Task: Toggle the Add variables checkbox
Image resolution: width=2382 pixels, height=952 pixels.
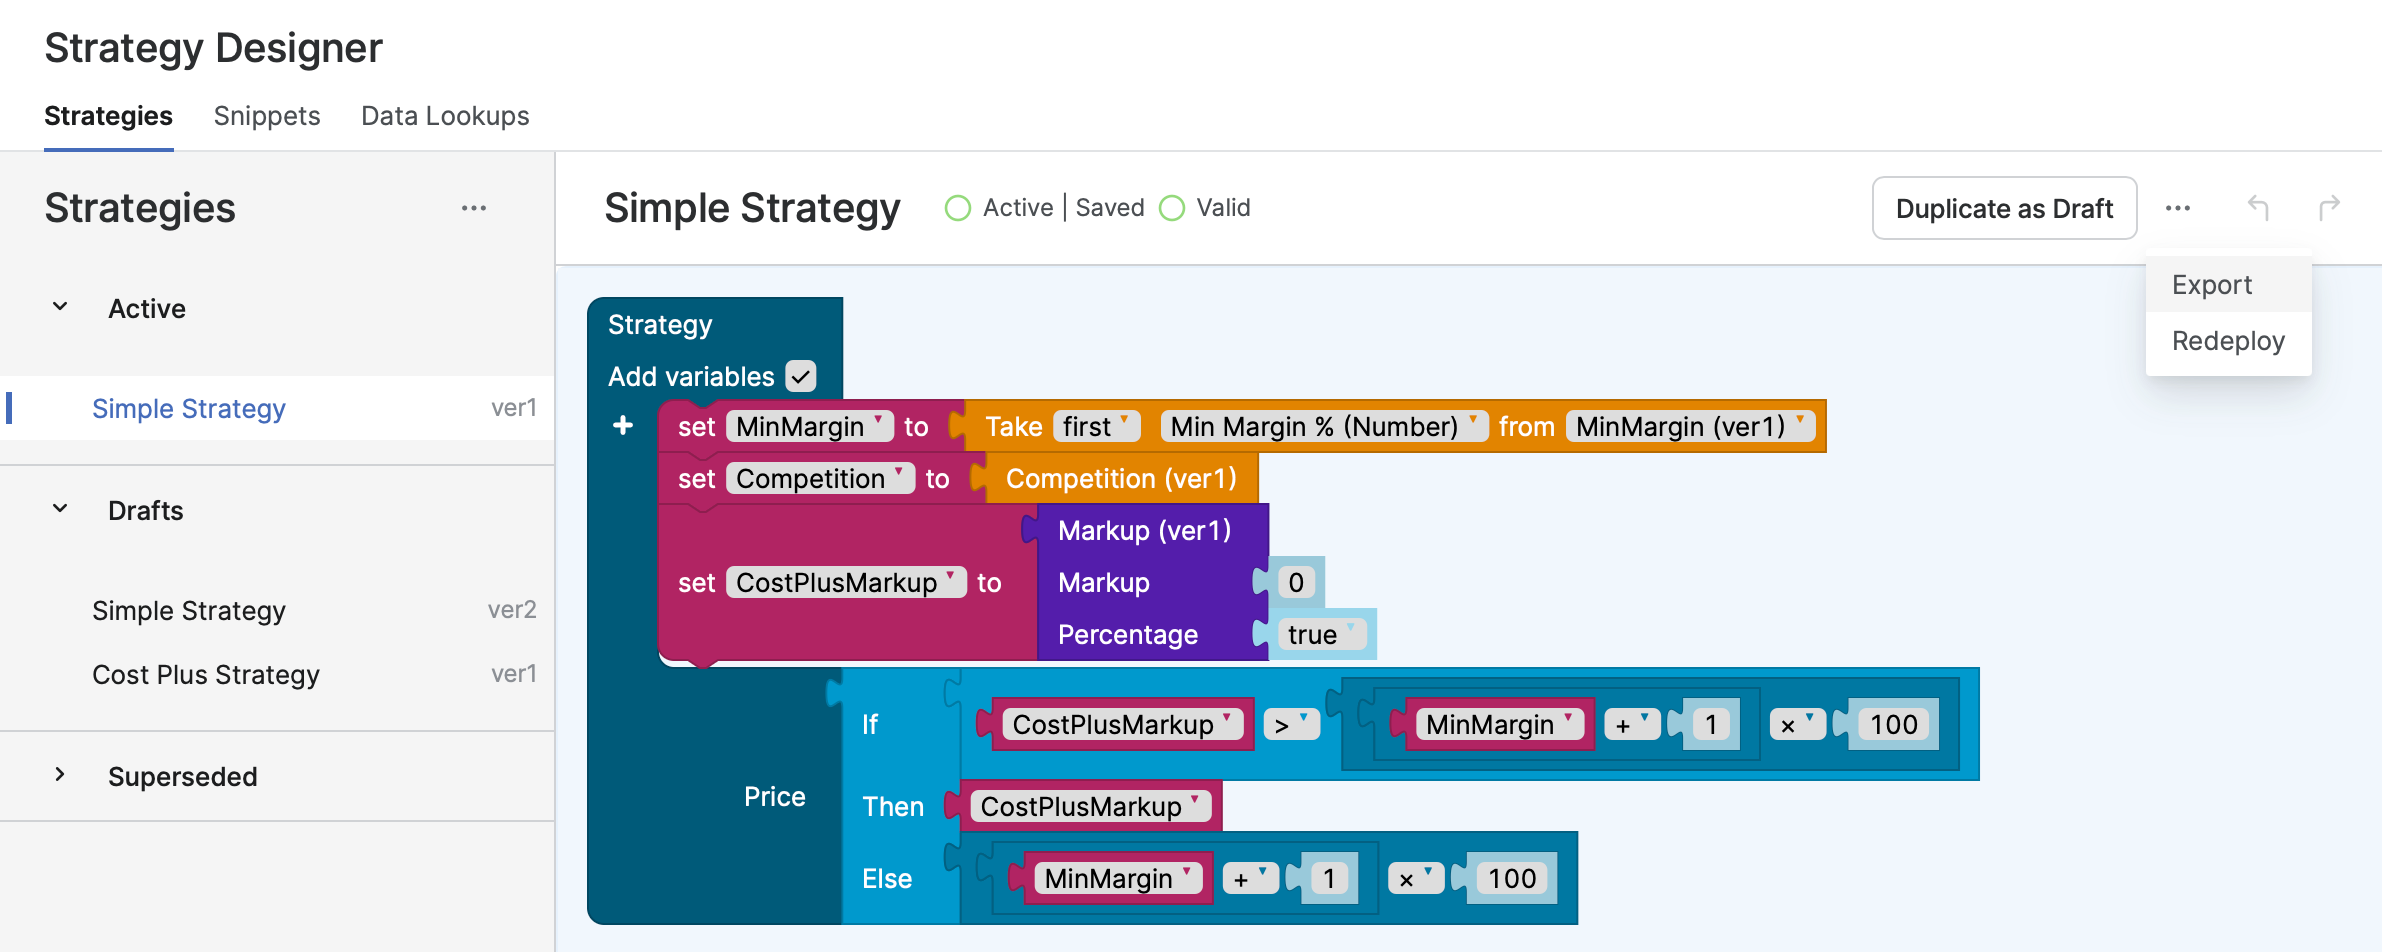Action: tap(801, 377)
